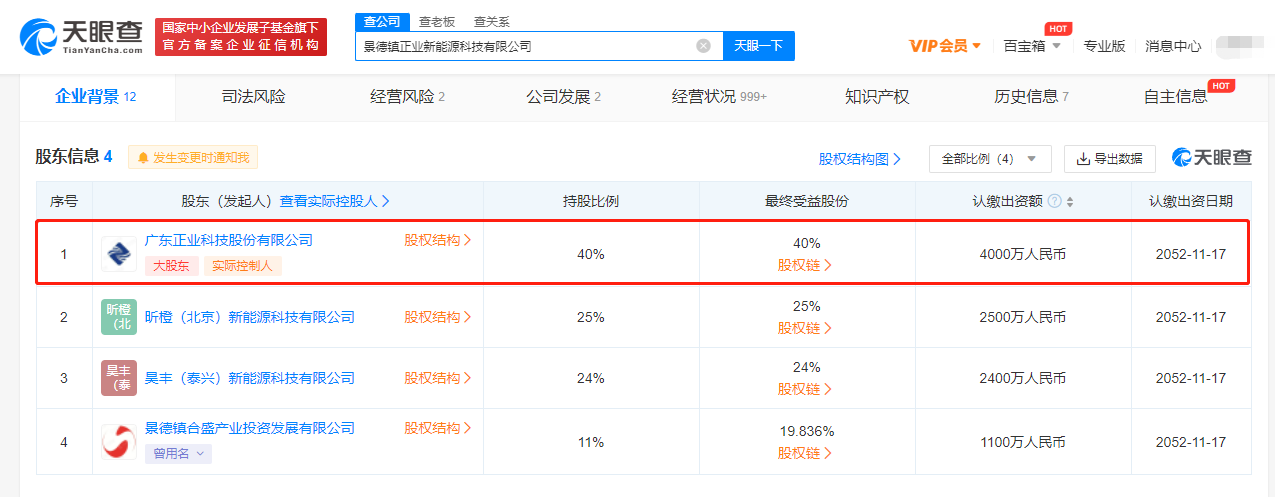Open the 消息中心 link
1275x497 pixels.
tap(1173, 46)
